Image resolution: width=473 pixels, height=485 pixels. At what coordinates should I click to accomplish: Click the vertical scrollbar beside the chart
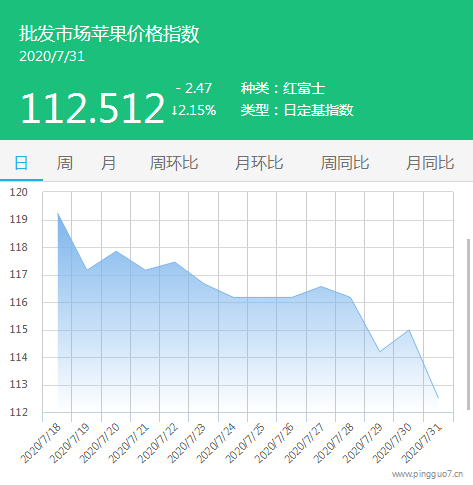468,324
